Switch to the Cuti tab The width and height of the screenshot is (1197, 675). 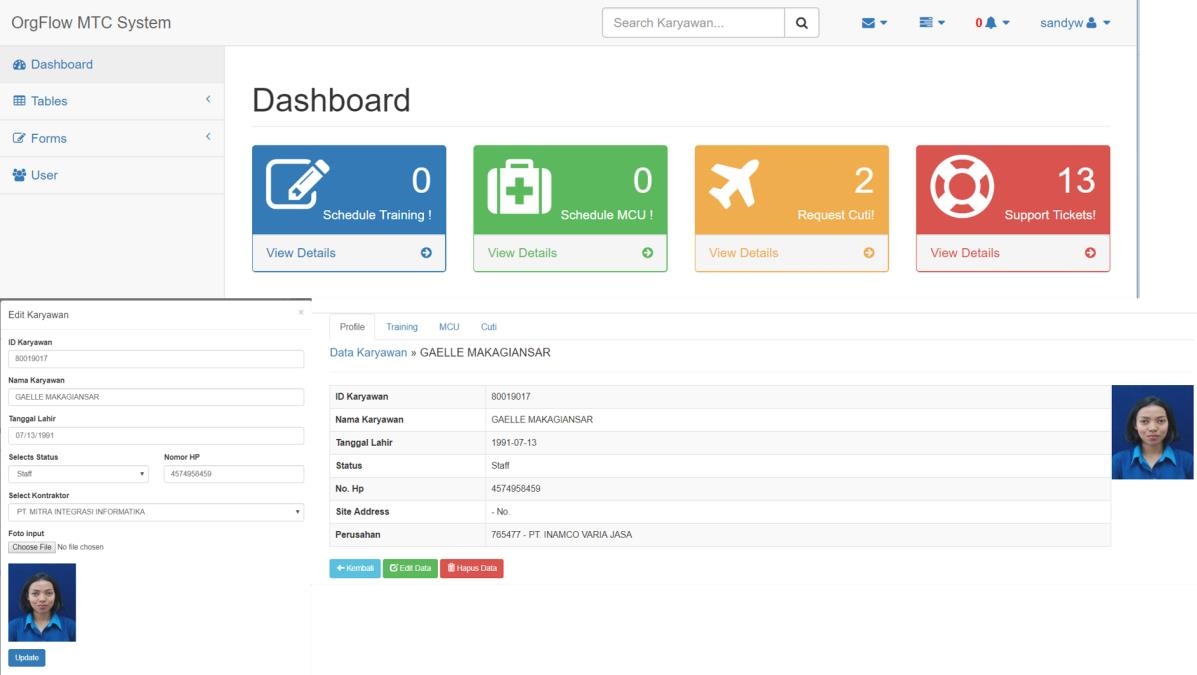pyautogui.click(x=489, y=327)
